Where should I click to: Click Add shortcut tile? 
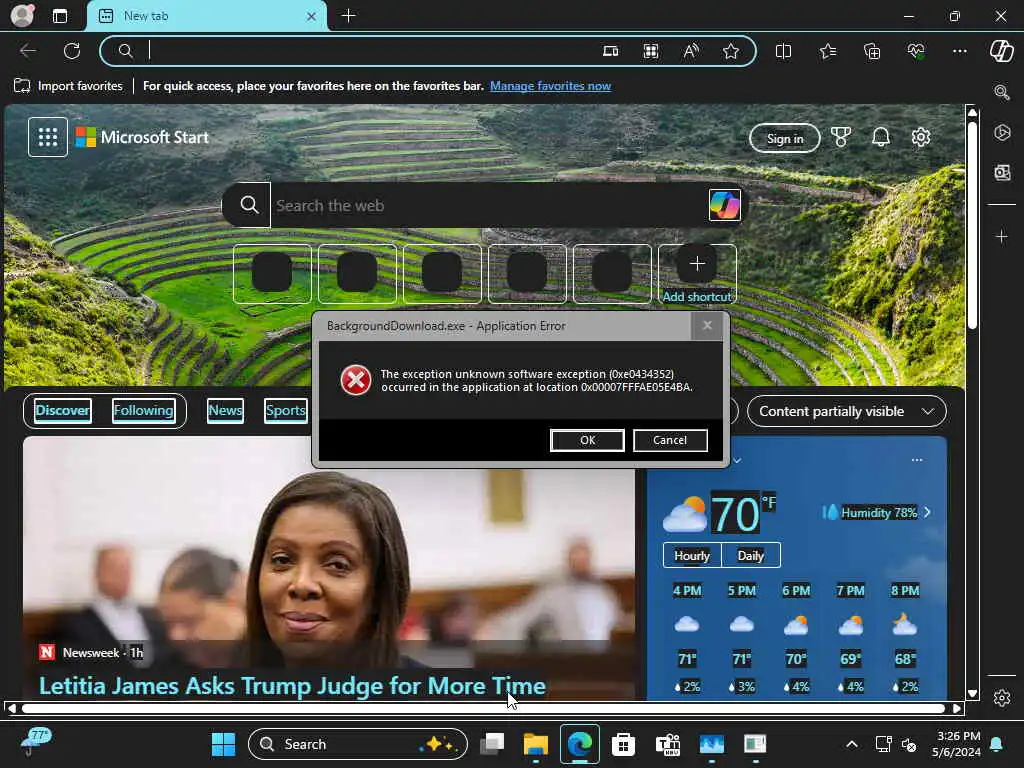pos(697,274)
